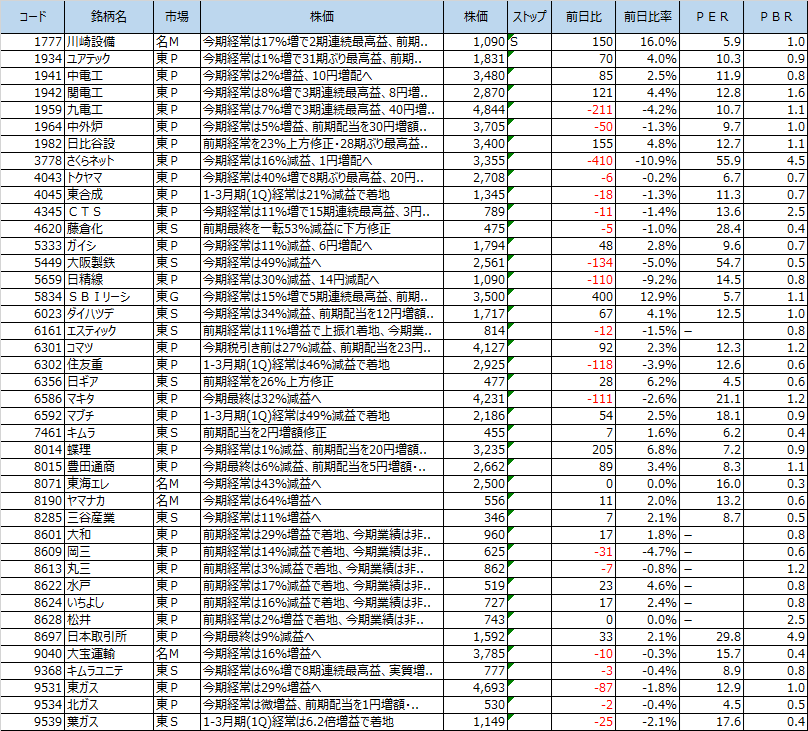Click 九電工 change value -211
Image resolution: width=808 pixels, height=731 pixels.
tap(583, 110)
